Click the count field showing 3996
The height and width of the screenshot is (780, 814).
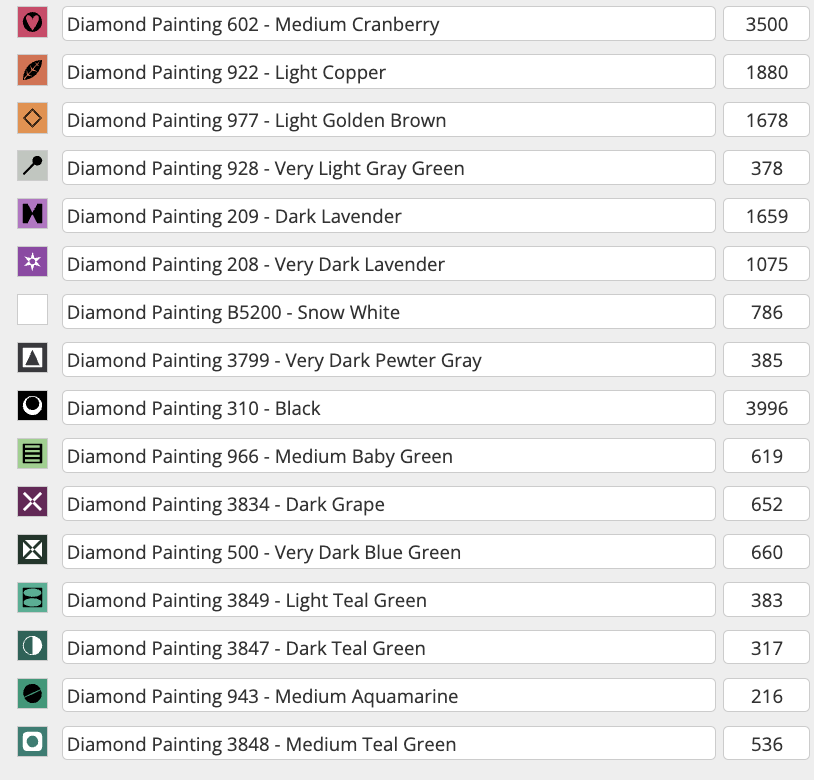(766, 408)
